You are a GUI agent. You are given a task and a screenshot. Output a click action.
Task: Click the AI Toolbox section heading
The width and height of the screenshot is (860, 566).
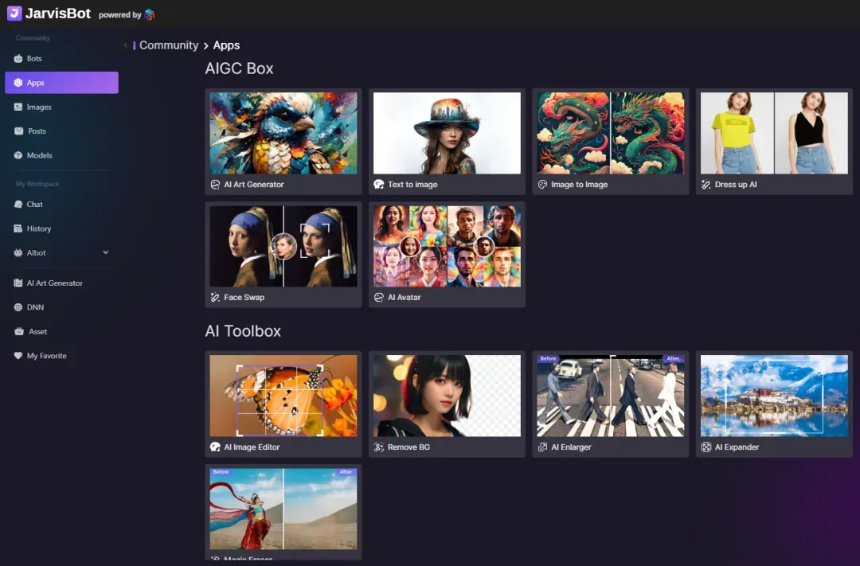pos(243,331)
